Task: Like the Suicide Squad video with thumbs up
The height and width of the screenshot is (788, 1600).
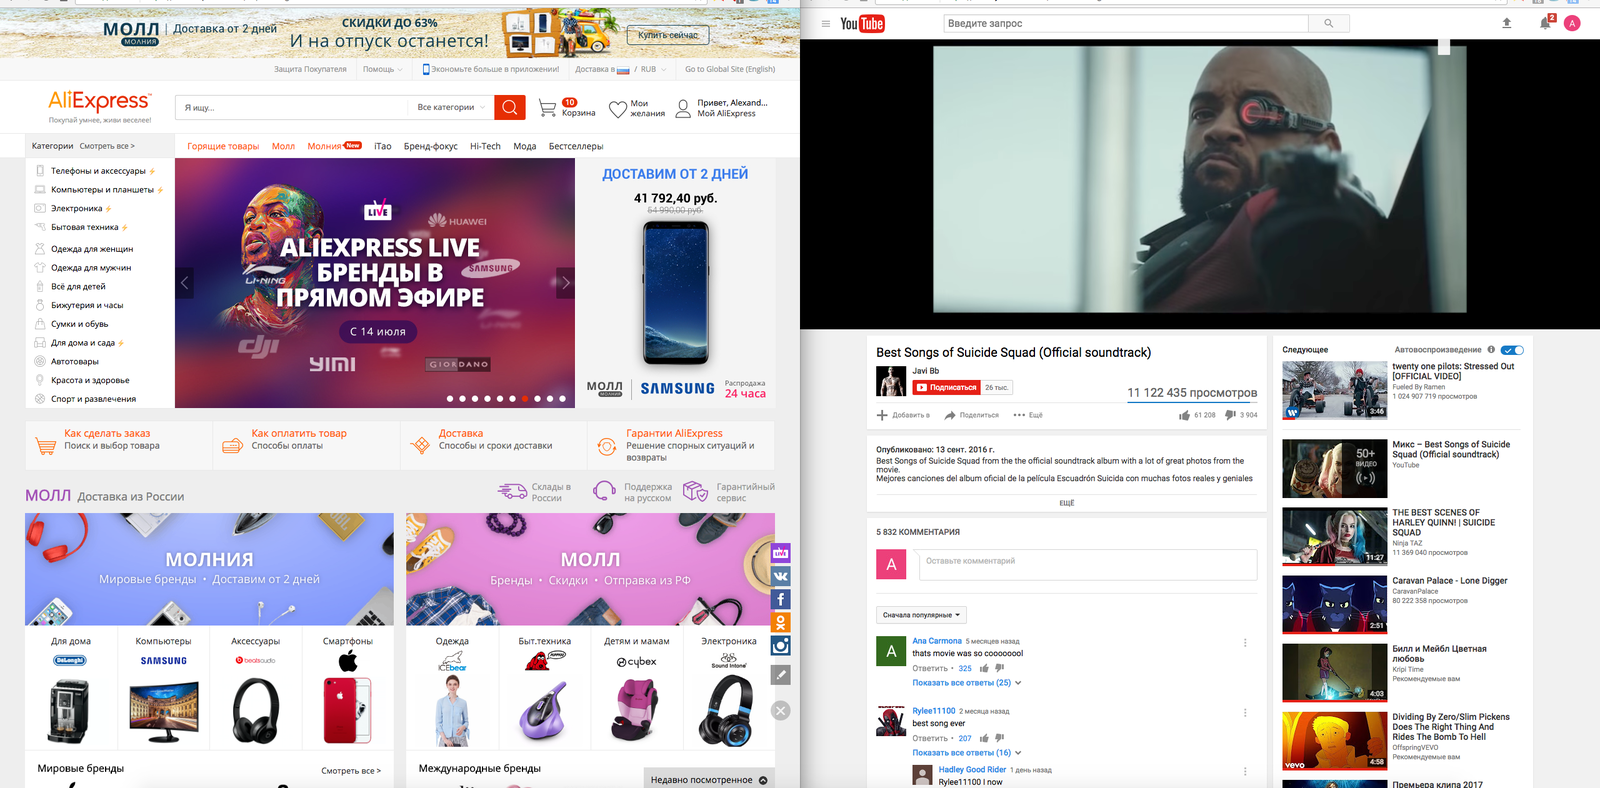Action: 1184,415
